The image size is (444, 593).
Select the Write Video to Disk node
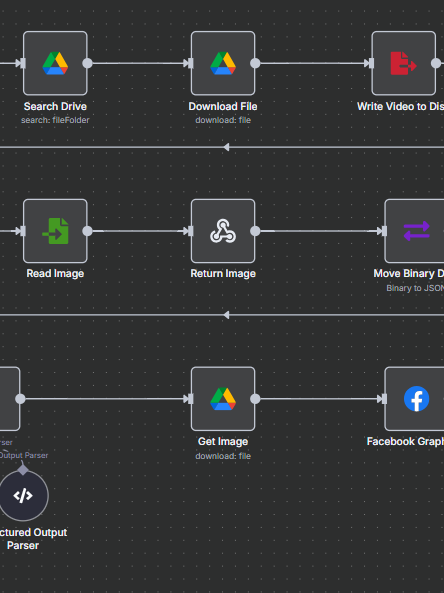point(404,63)
